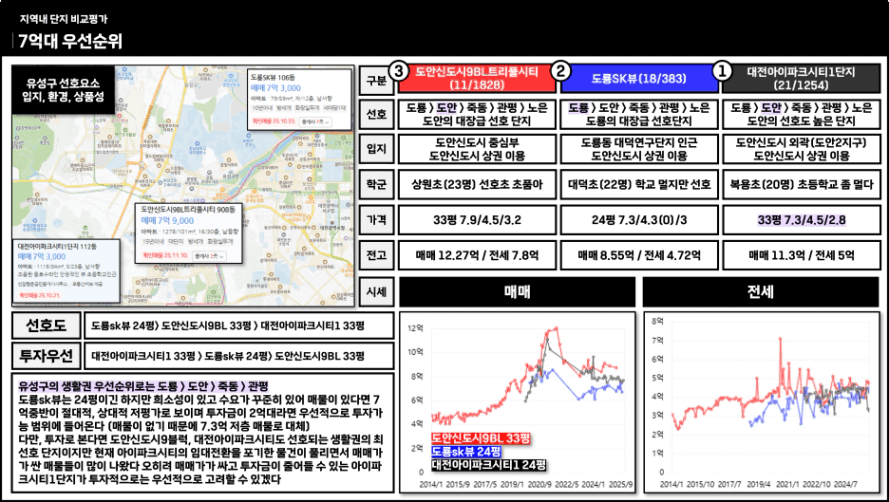889x502 pixels.
Task: Click the black 대전아이파크시티1 24평 chart legend
Action: [x=488, y=465]
